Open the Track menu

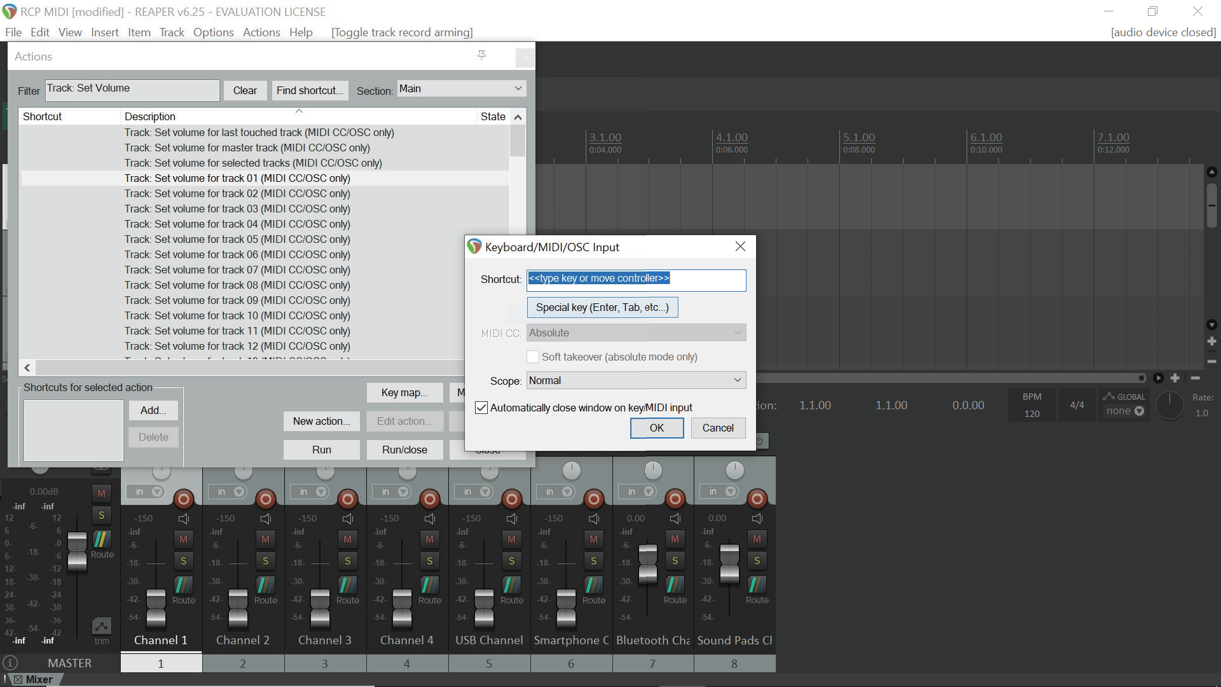tap(171, 32)
